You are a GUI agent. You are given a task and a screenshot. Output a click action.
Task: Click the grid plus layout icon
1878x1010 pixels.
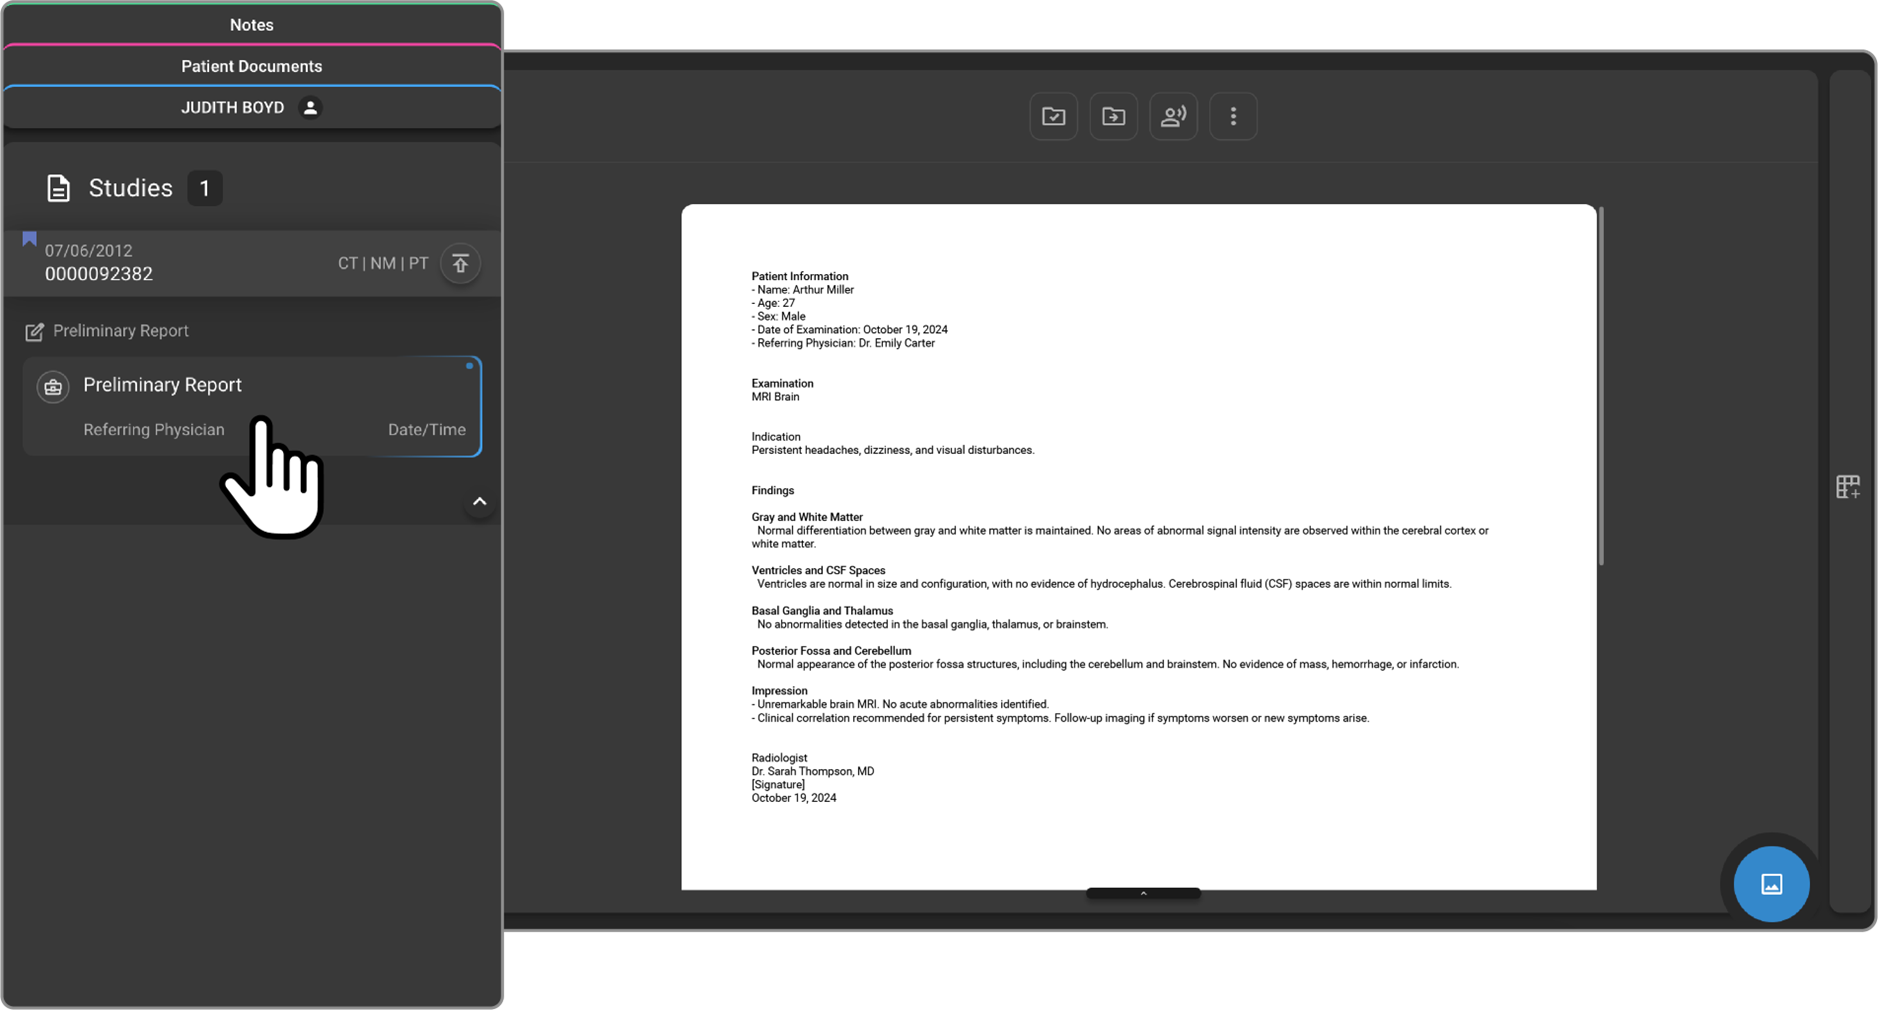[1847, 487]
